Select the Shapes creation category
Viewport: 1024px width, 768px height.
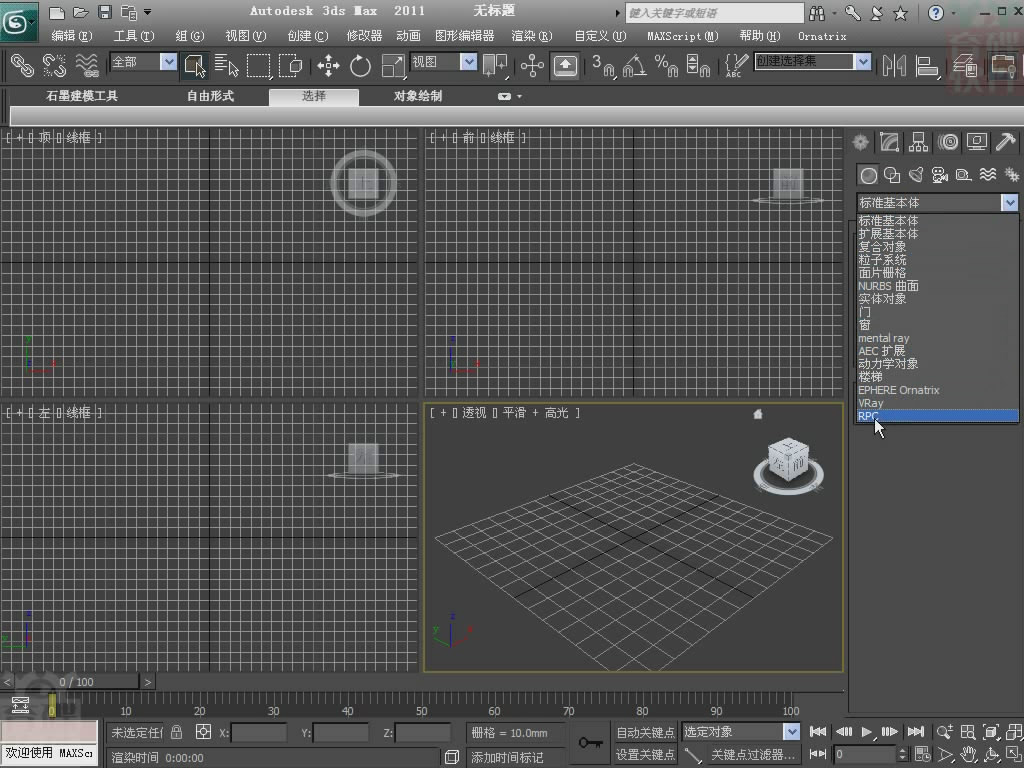(892, 175)
